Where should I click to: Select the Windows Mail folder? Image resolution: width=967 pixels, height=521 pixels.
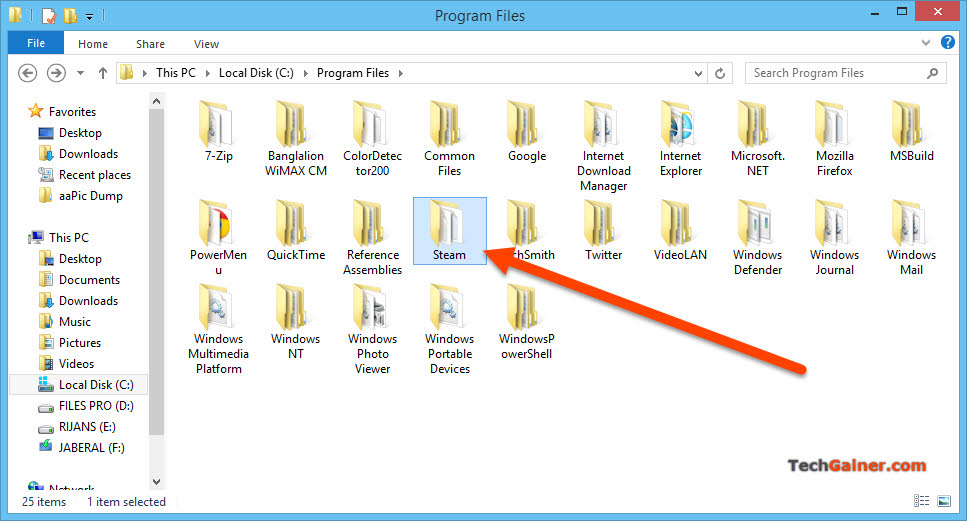(x=911, y=237)
